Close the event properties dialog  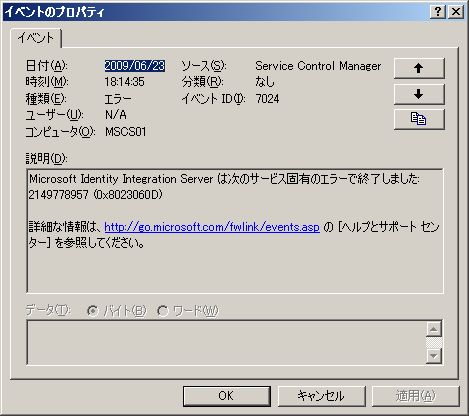click(456, 12)
